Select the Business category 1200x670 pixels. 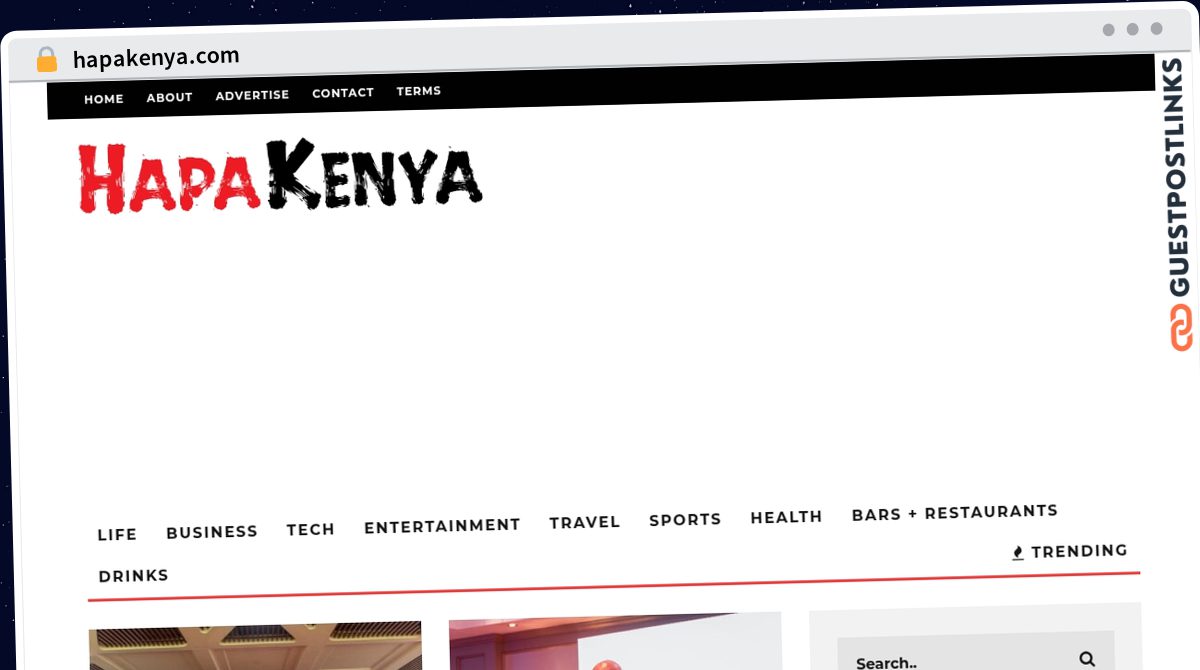pos(212,532)
